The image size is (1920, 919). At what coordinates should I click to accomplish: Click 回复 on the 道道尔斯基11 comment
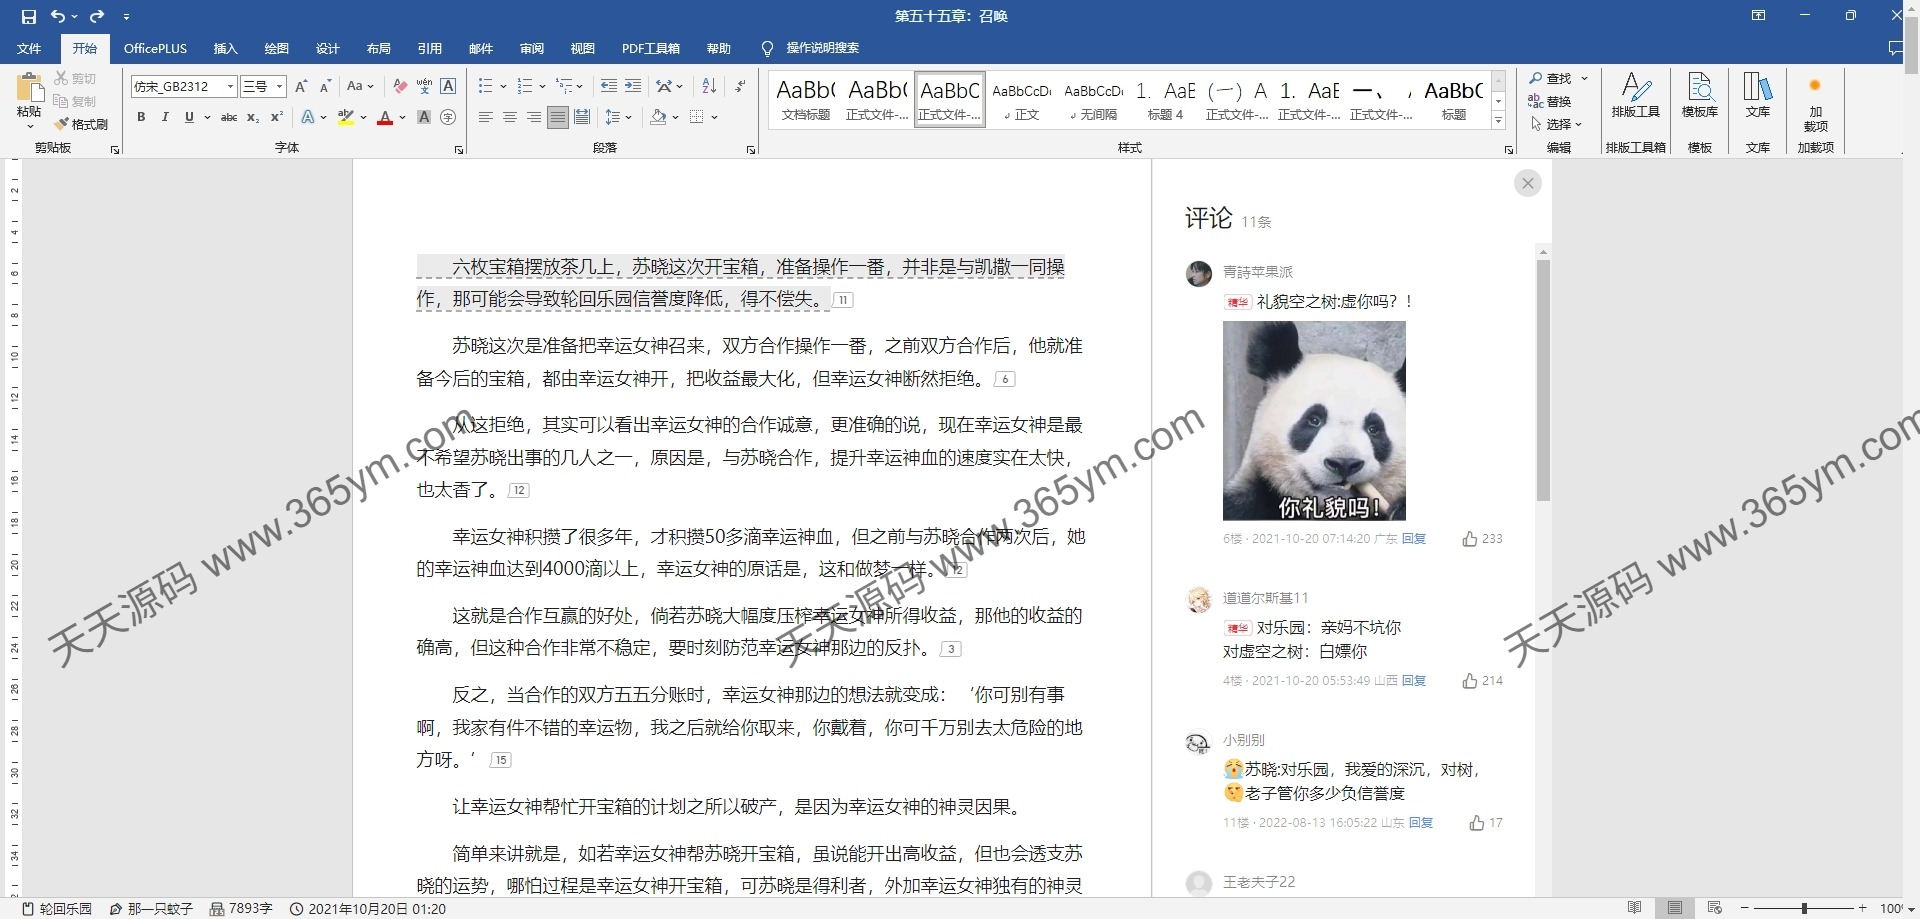point(1414,681)
